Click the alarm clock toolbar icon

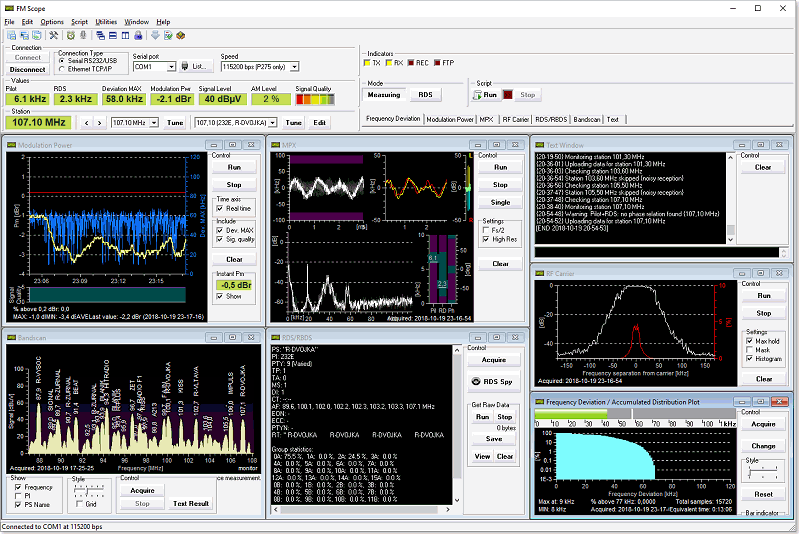[71, 36]
